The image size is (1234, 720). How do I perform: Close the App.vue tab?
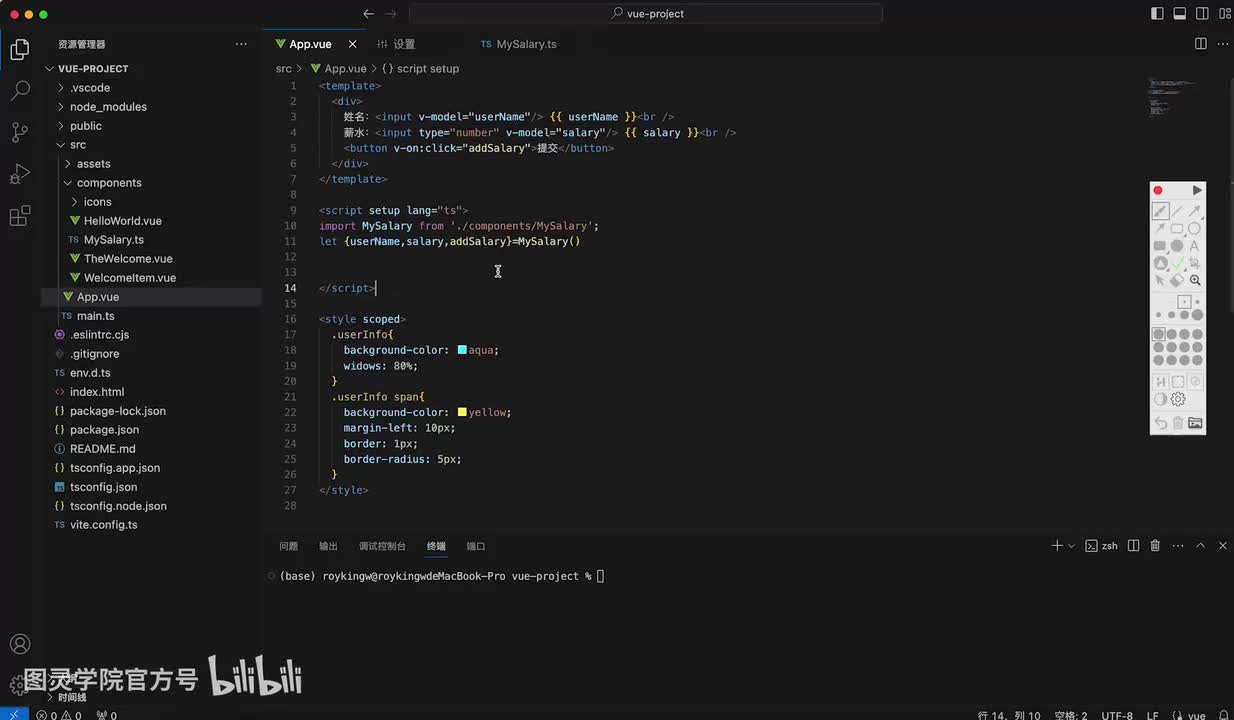tap(353, 44)
